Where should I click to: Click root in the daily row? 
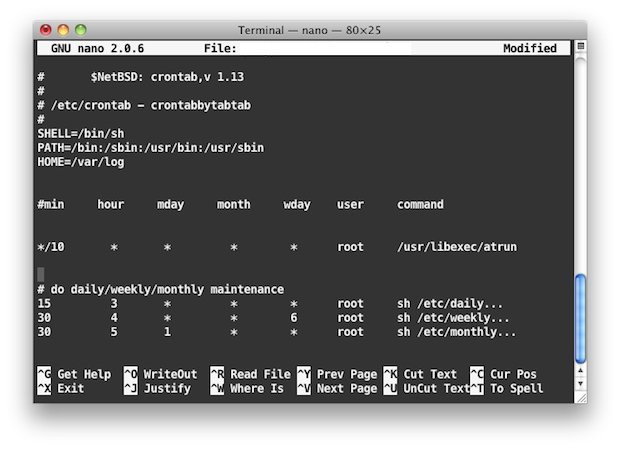[350, 304]
